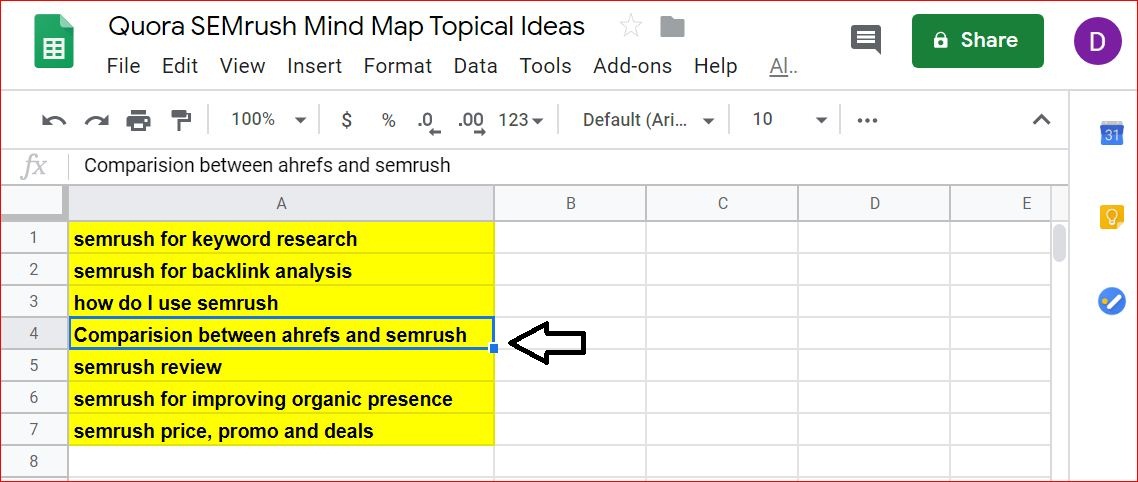The image size is (1138, 482).
Task: Select row 8 header
Action: pos(34,461)
